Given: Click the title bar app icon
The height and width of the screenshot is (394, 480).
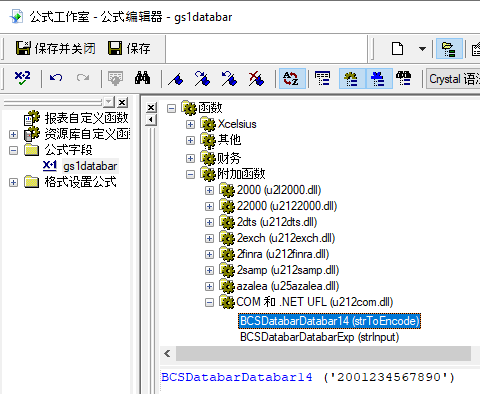Looking at the screenshot, I should coord(16,16).
